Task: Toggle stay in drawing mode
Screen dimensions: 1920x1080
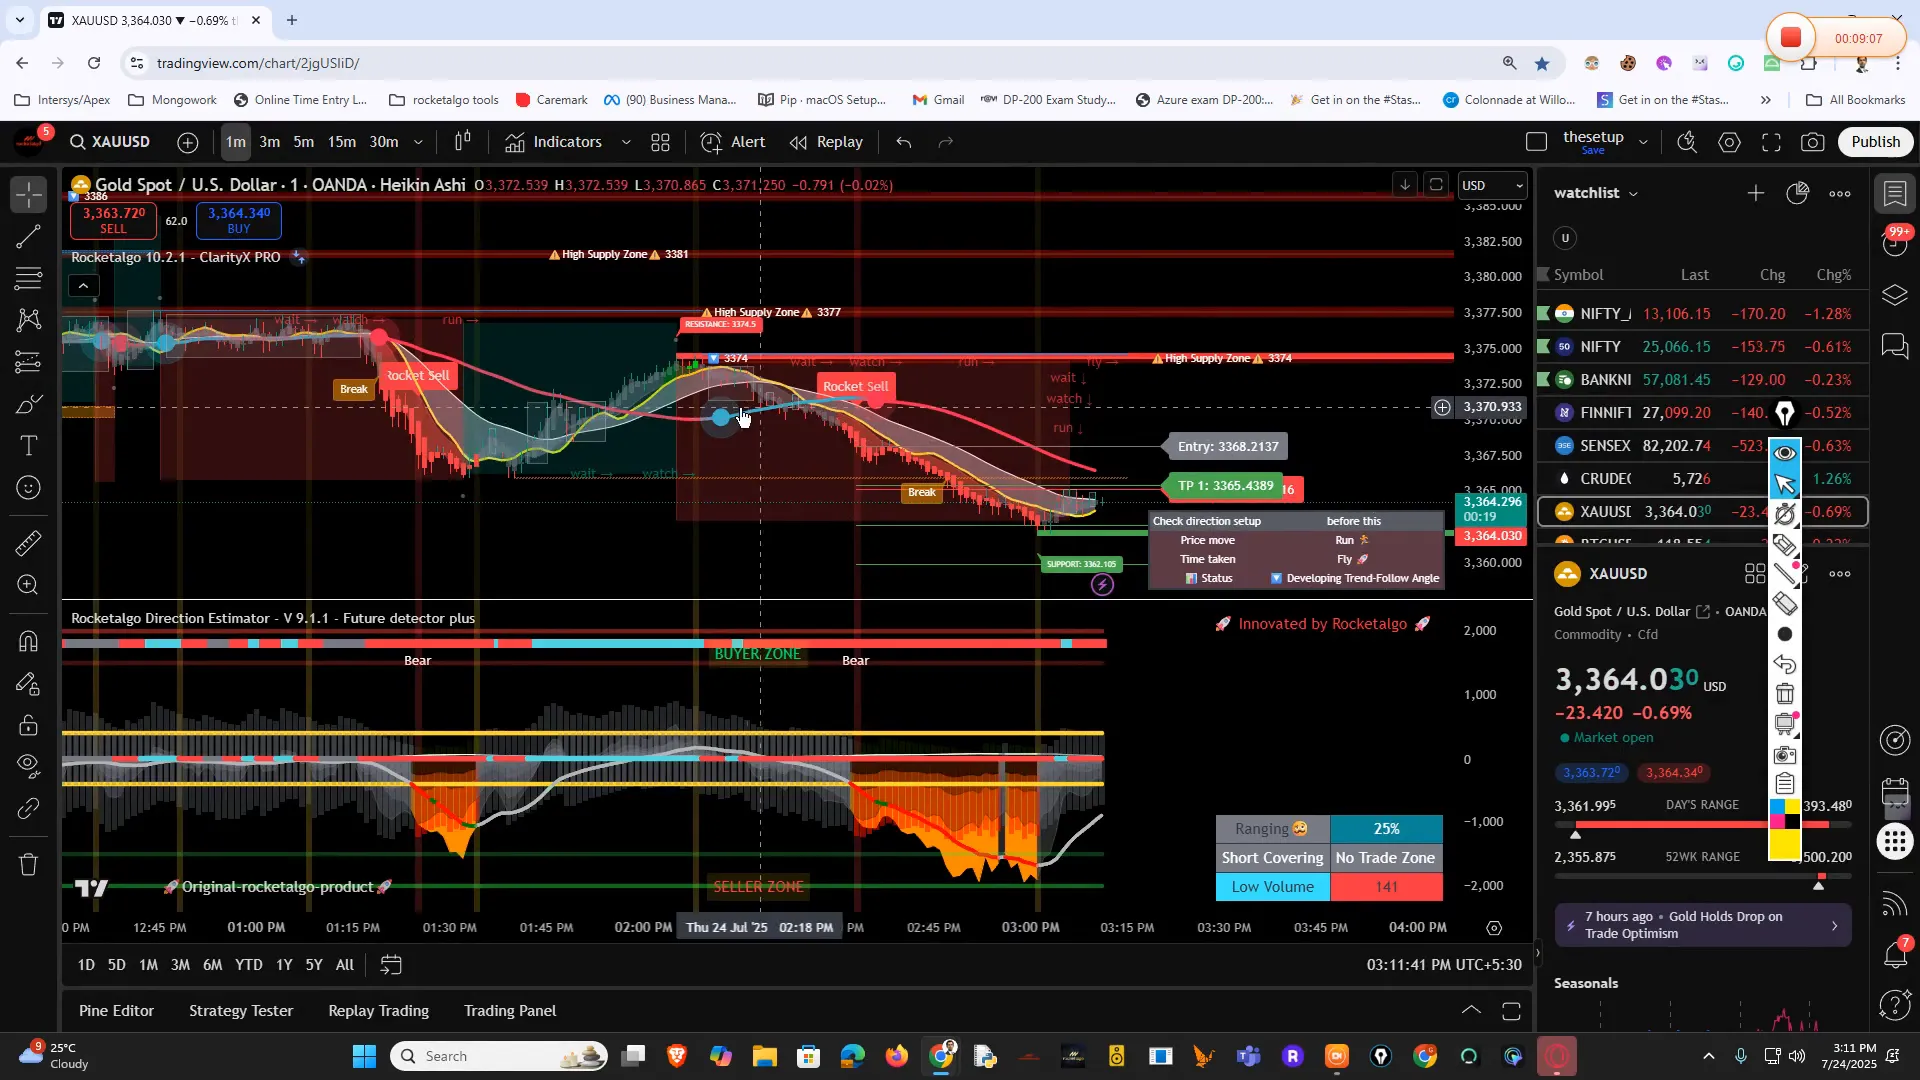Action: (x=29, y=684)
